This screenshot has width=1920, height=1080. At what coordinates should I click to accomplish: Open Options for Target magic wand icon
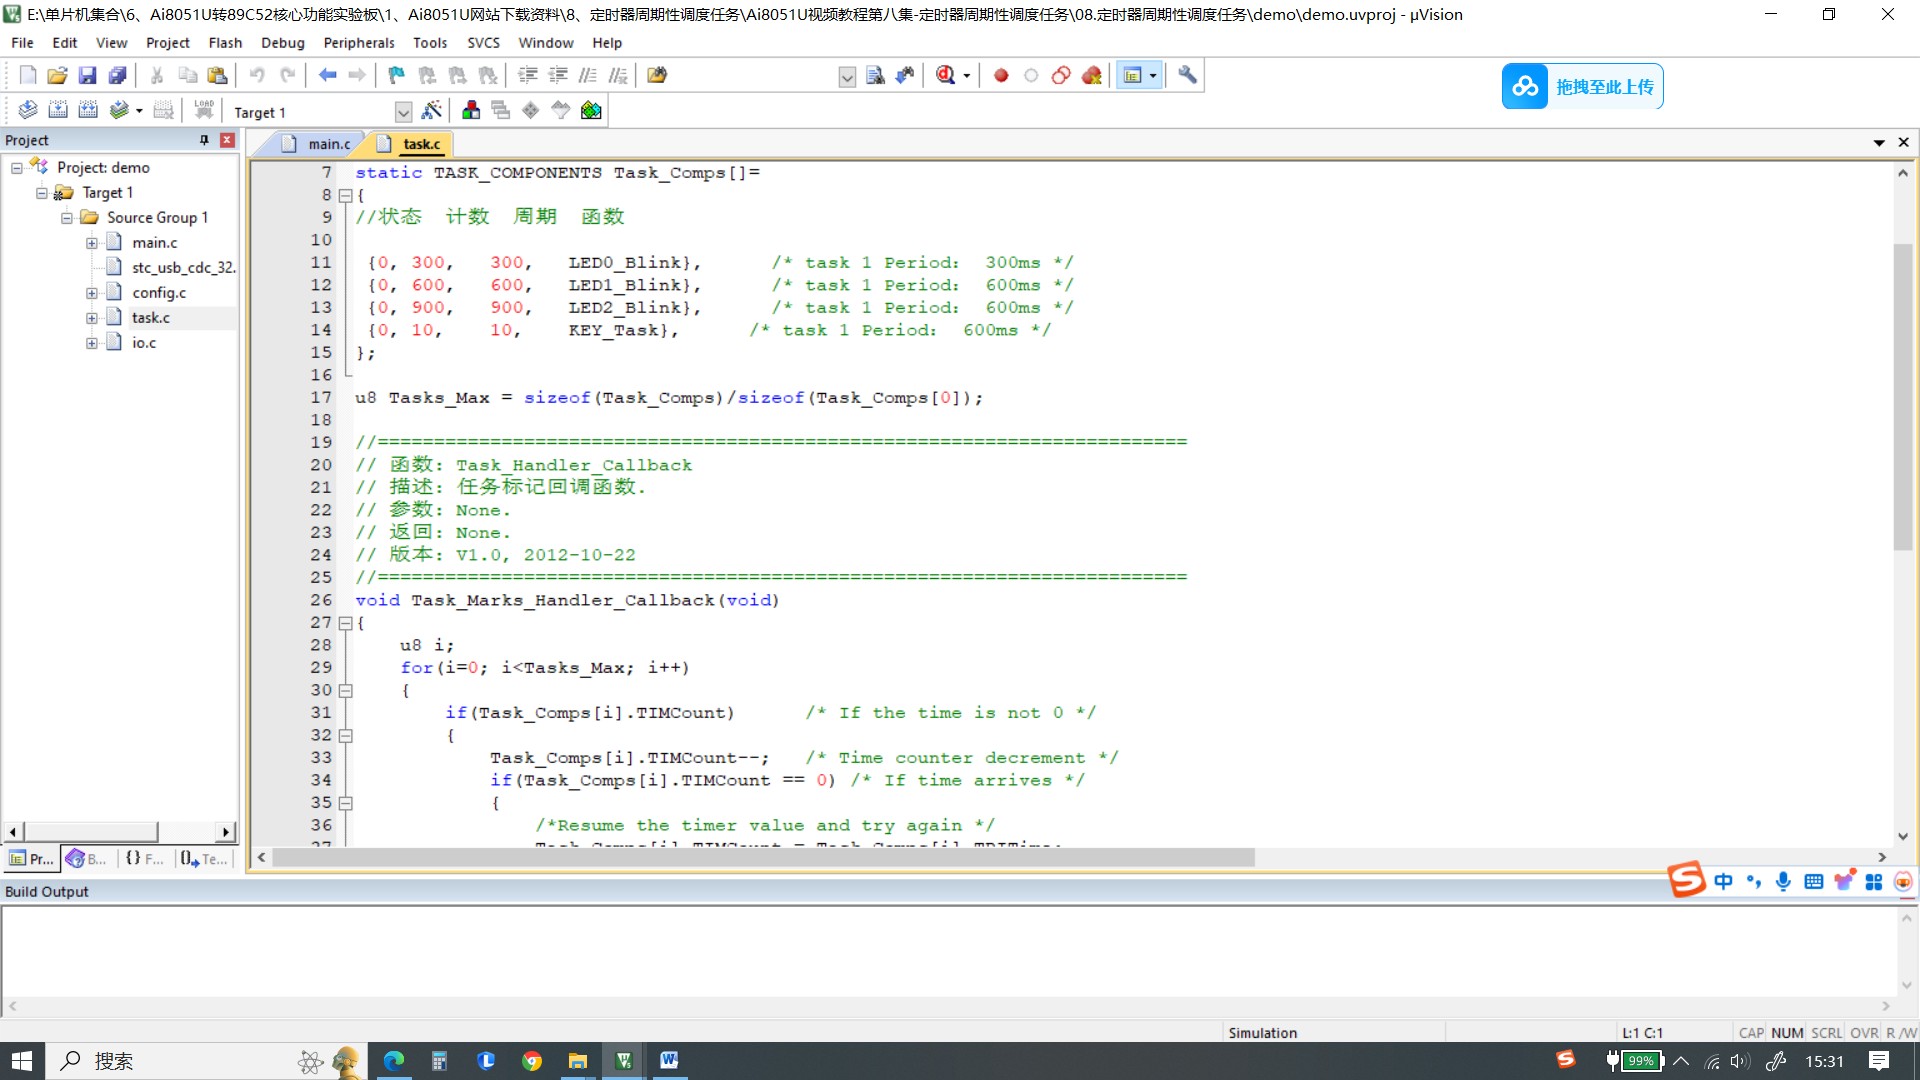click(x=432, y=110)
